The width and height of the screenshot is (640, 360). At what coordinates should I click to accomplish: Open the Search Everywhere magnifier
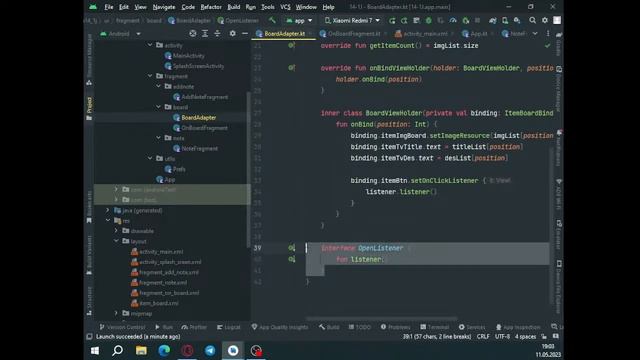pyautogui.click(x=532, y=20)
